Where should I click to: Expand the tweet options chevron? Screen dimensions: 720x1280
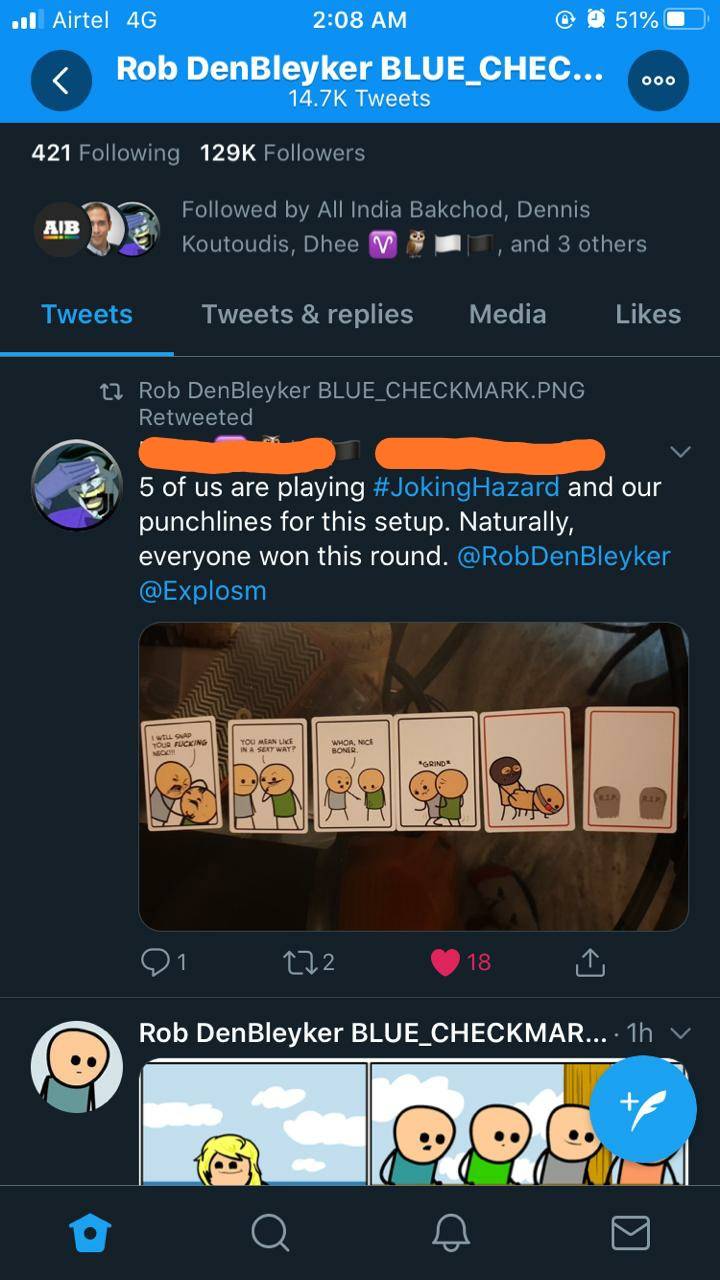click(x=680, y=452)
